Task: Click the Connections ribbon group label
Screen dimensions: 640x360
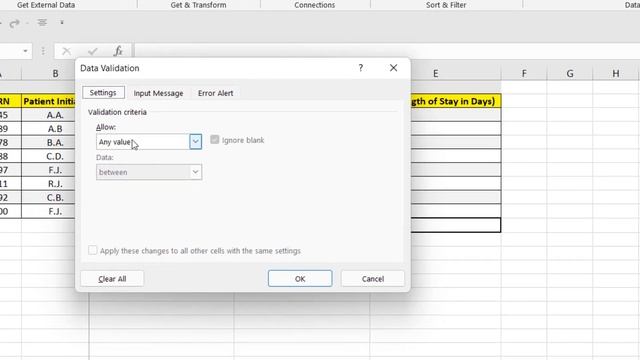Action: [315, 5]
